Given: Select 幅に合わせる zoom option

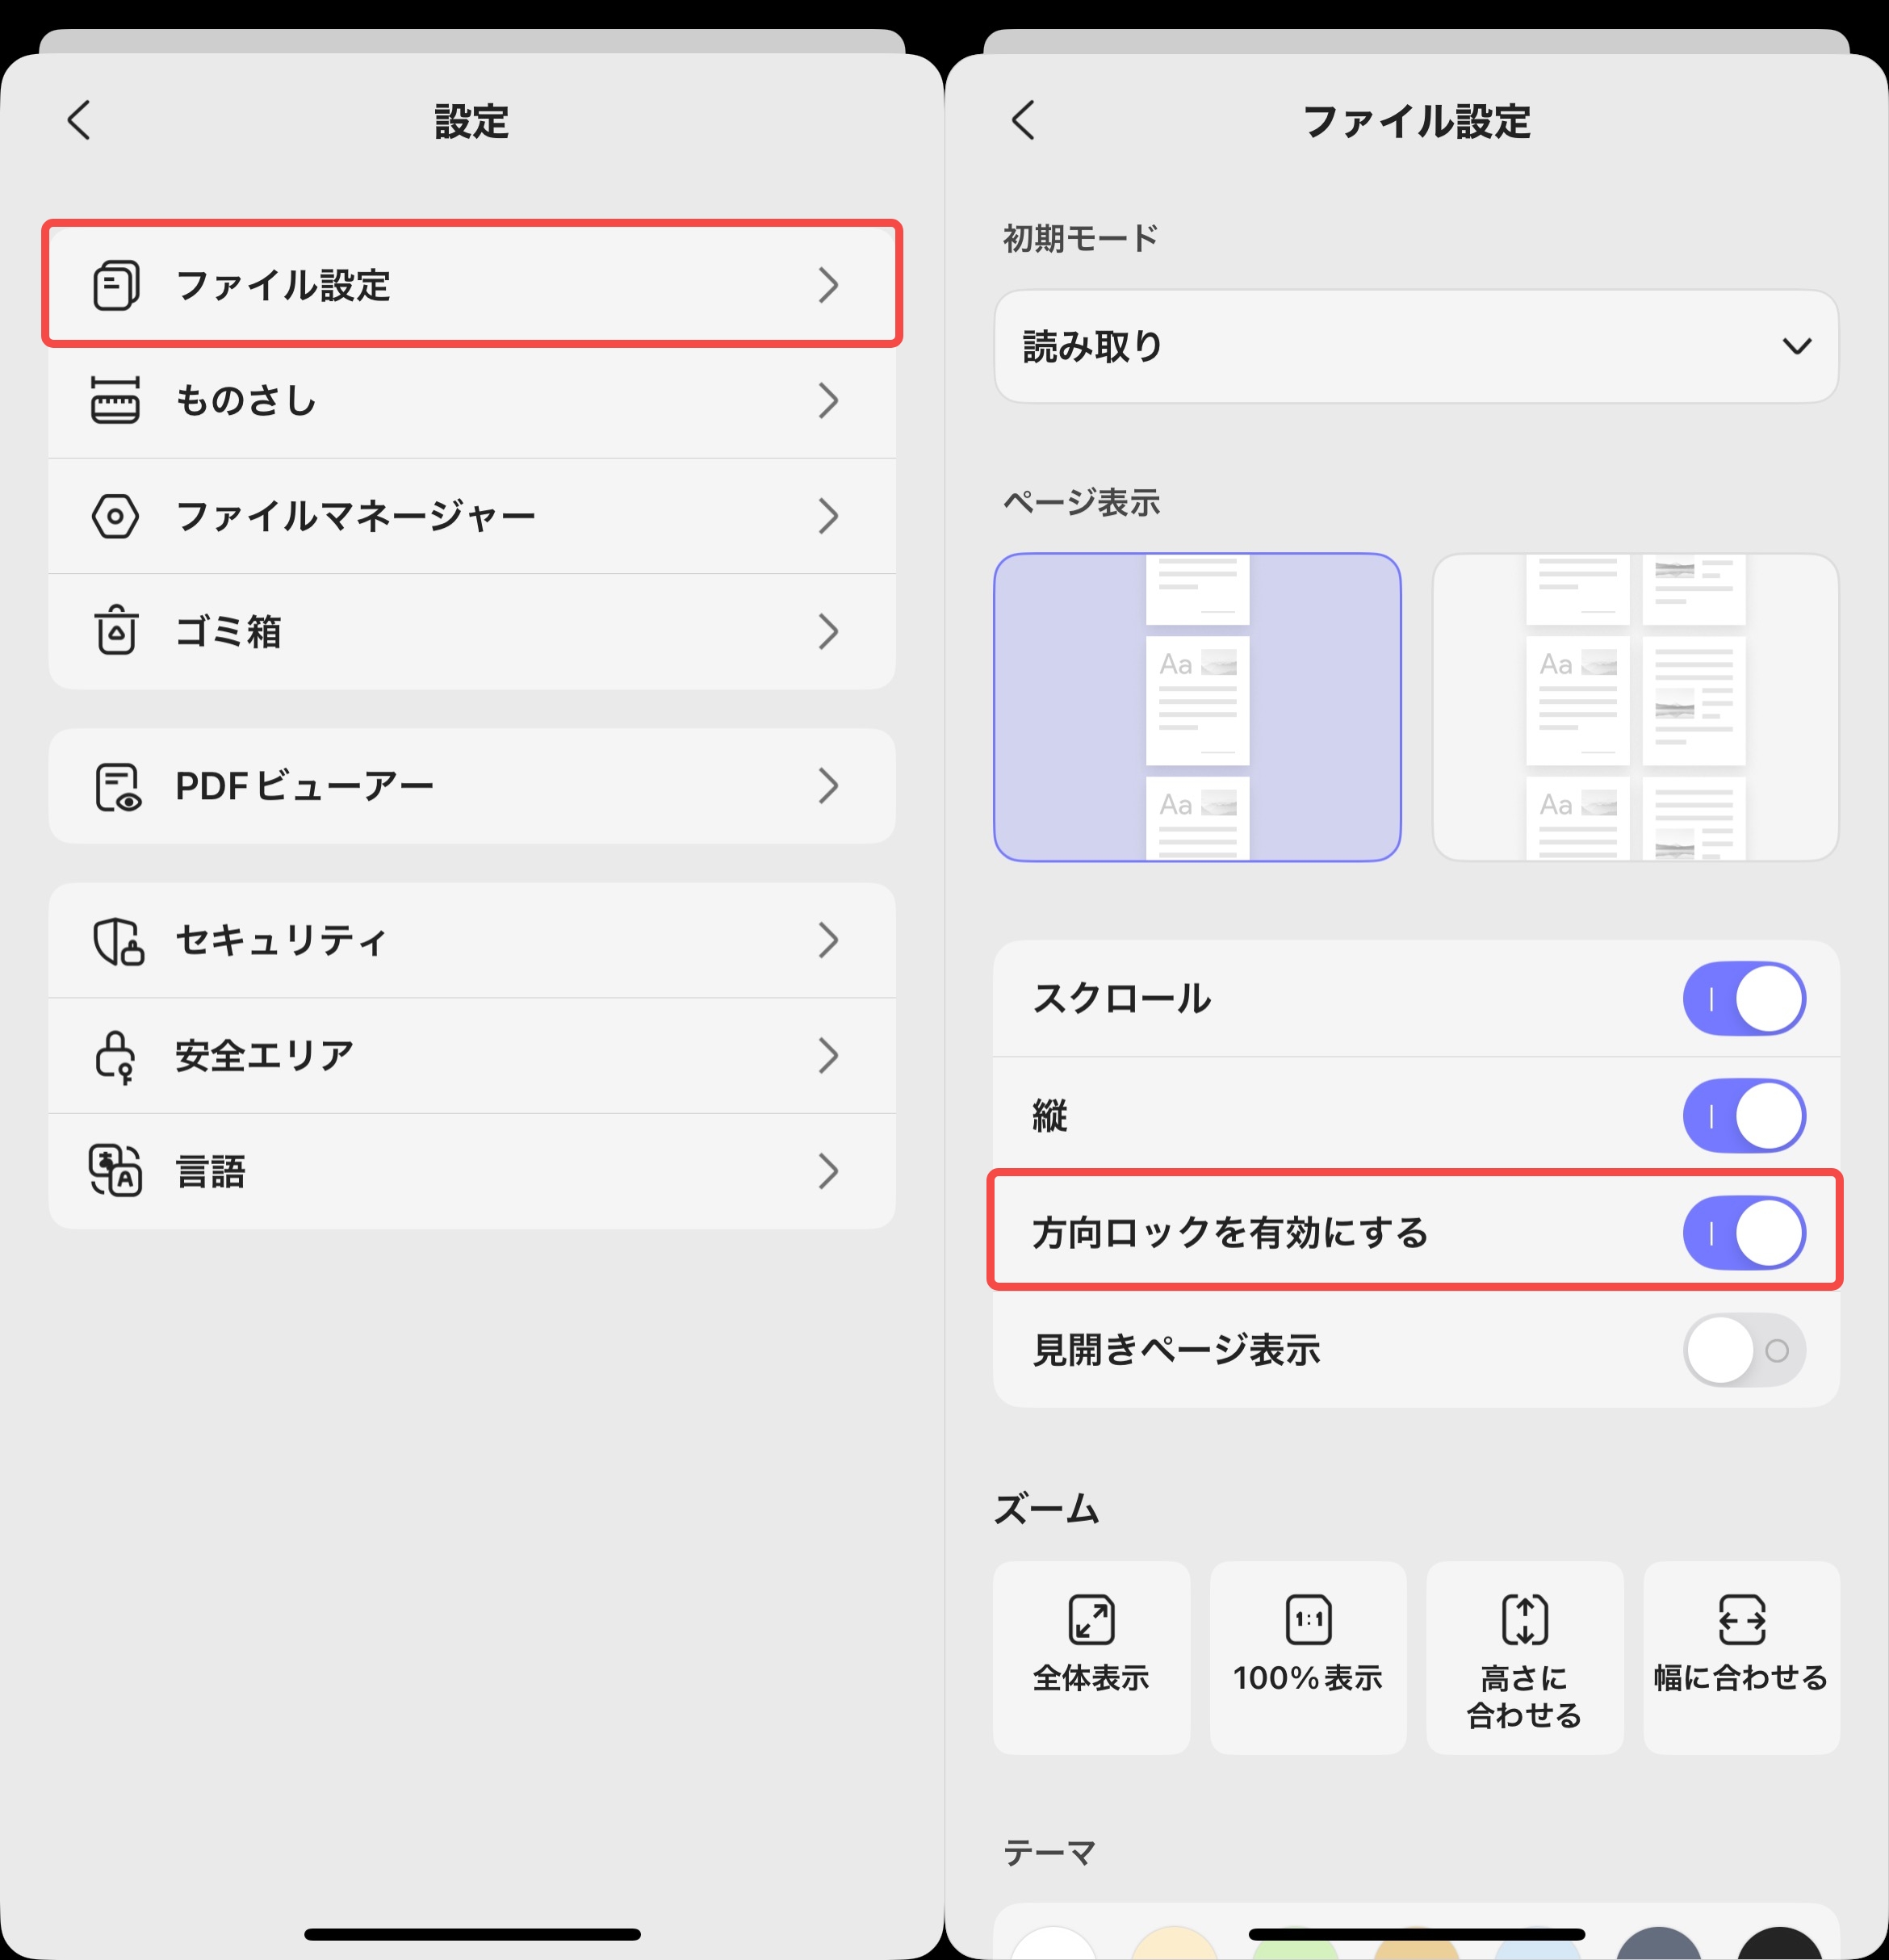Looking at the screenshot, I should point(1740,1655).
